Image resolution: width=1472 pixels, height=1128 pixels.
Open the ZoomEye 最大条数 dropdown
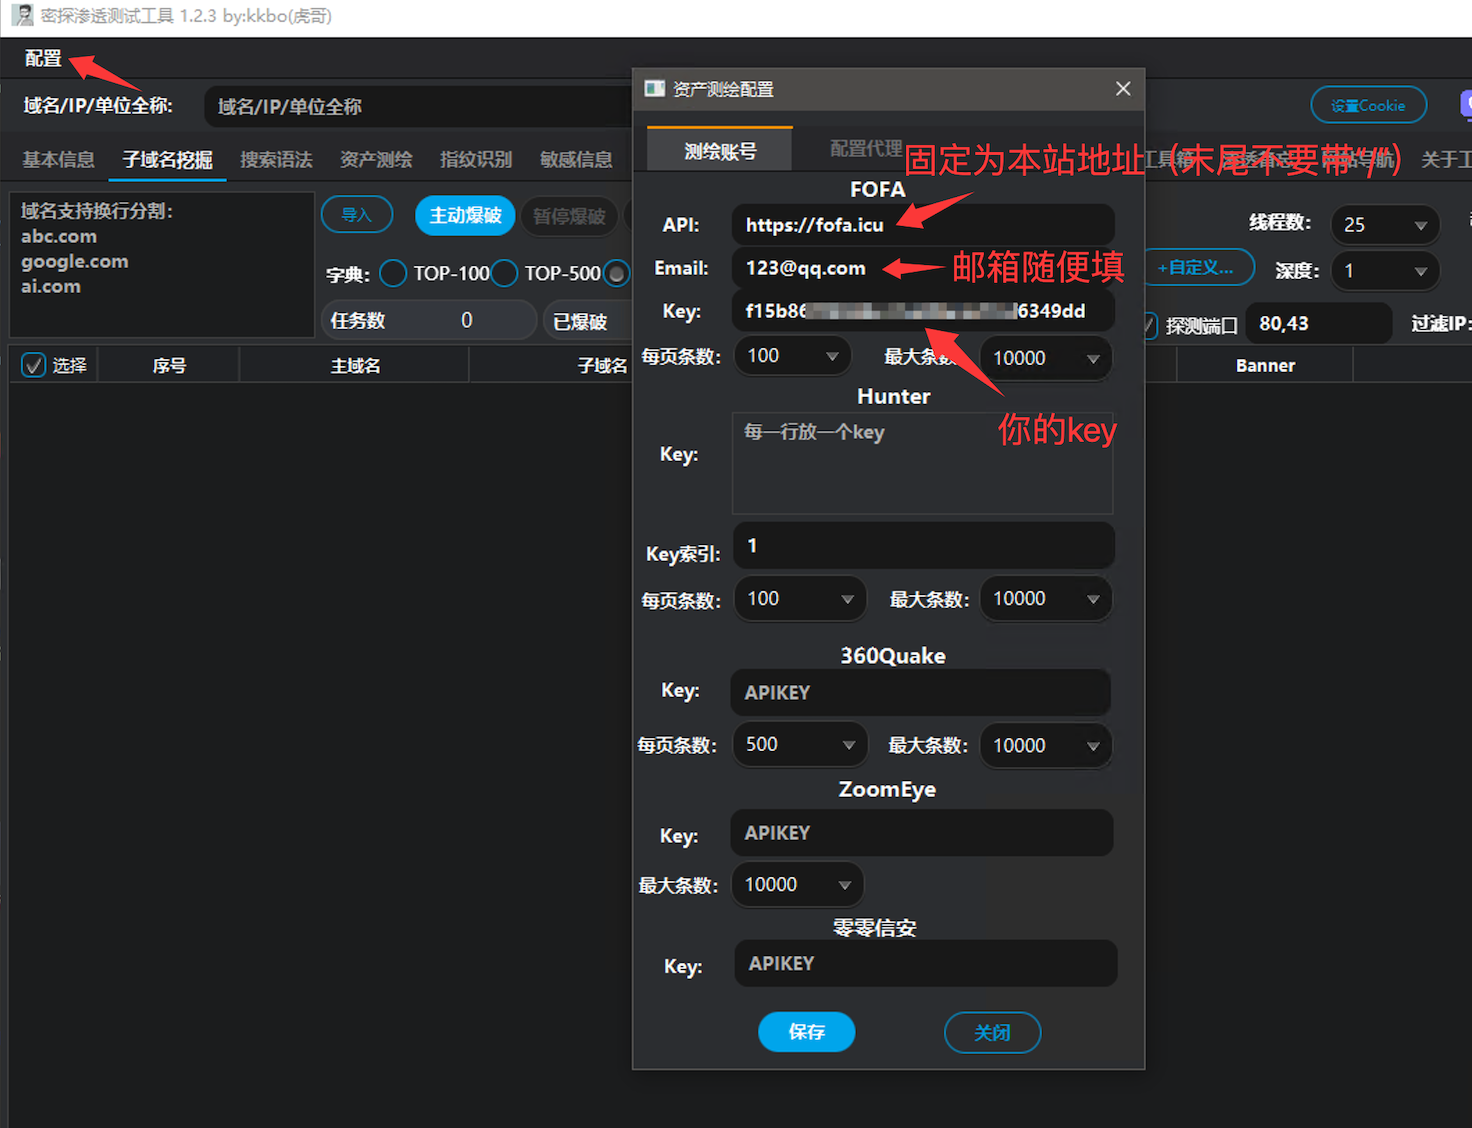point(797,885)
